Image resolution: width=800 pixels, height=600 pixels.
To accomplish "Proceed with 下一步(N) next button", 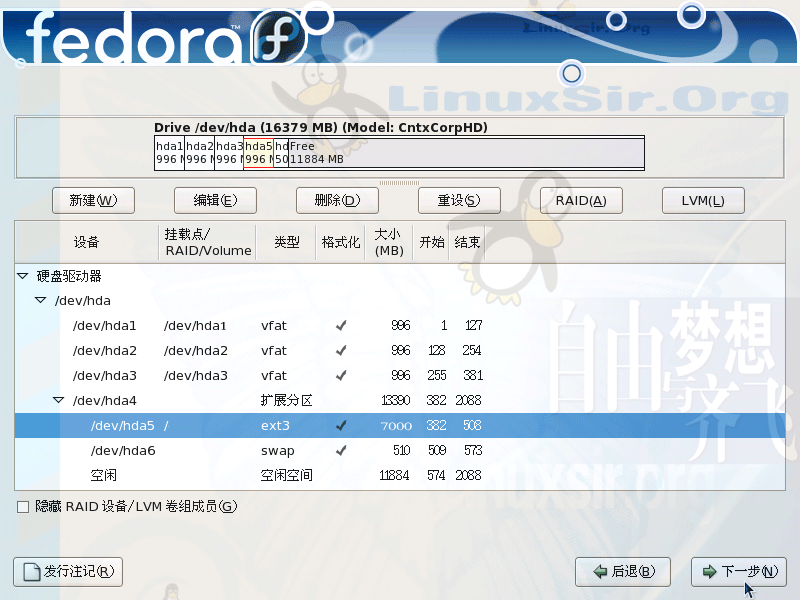I will click(739, 571).
